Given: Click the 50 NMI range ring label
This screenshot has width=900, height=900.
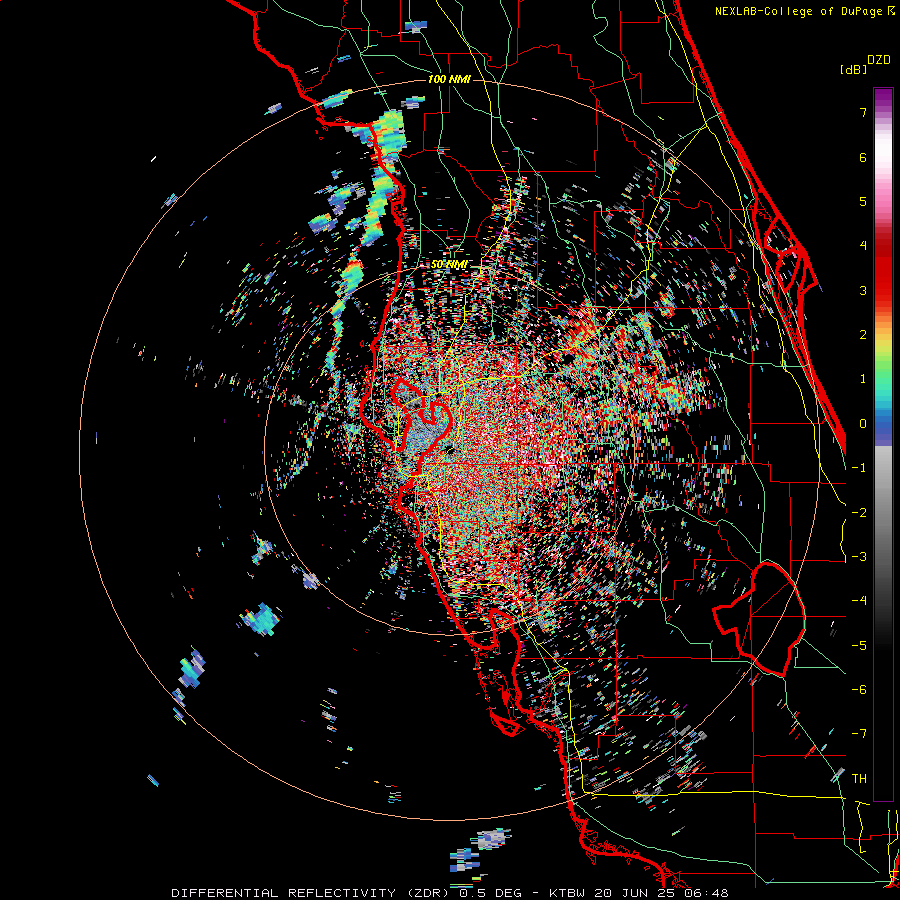Looking at the screenshot, I should [x=449, y=265].
